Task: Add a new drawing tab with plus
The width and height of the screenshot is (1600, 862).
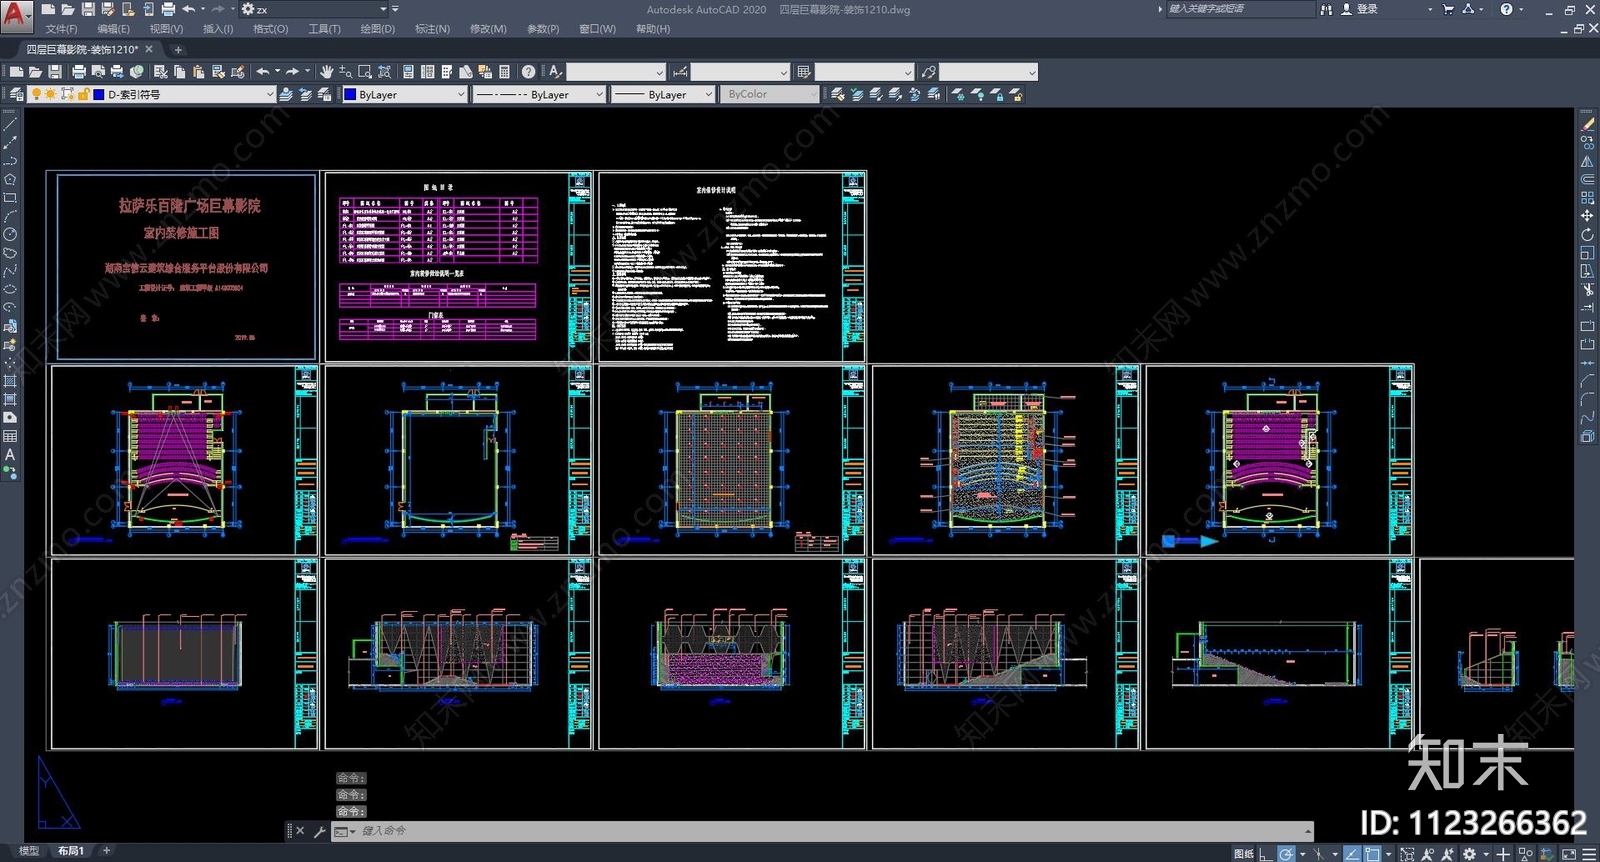Action: coord(178,49)
